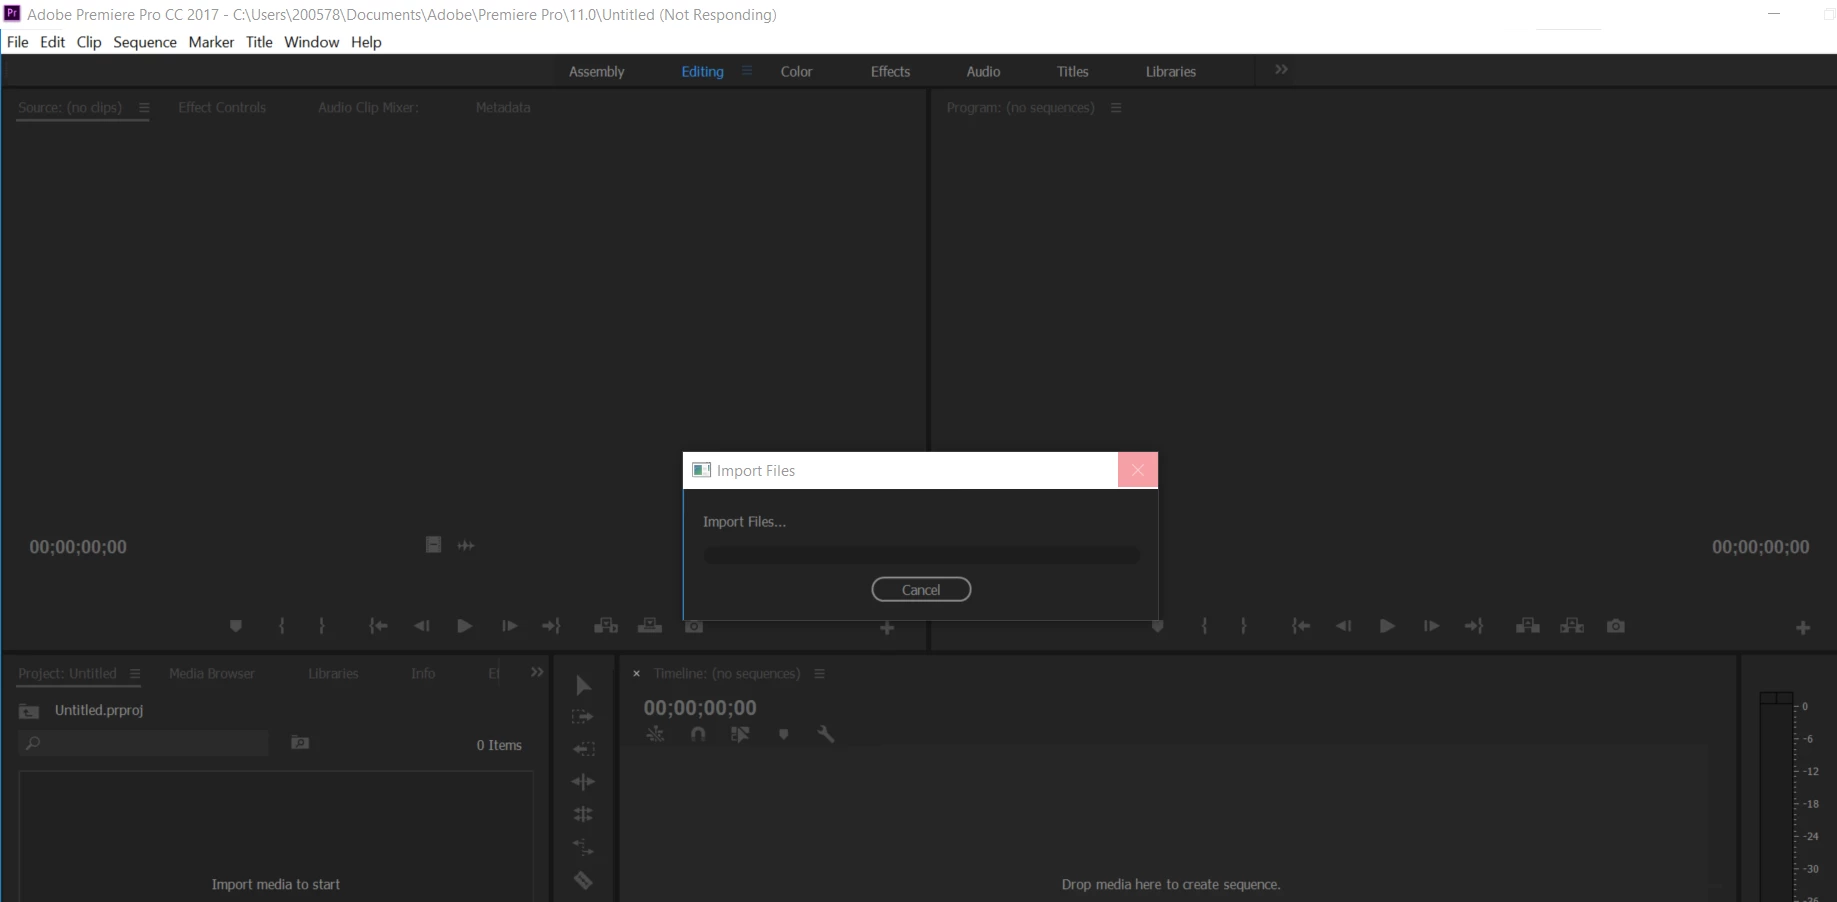This screenshot has height=902, width=1837.
Task: Go to In point in Program monitor
Action: point(1300,626)
